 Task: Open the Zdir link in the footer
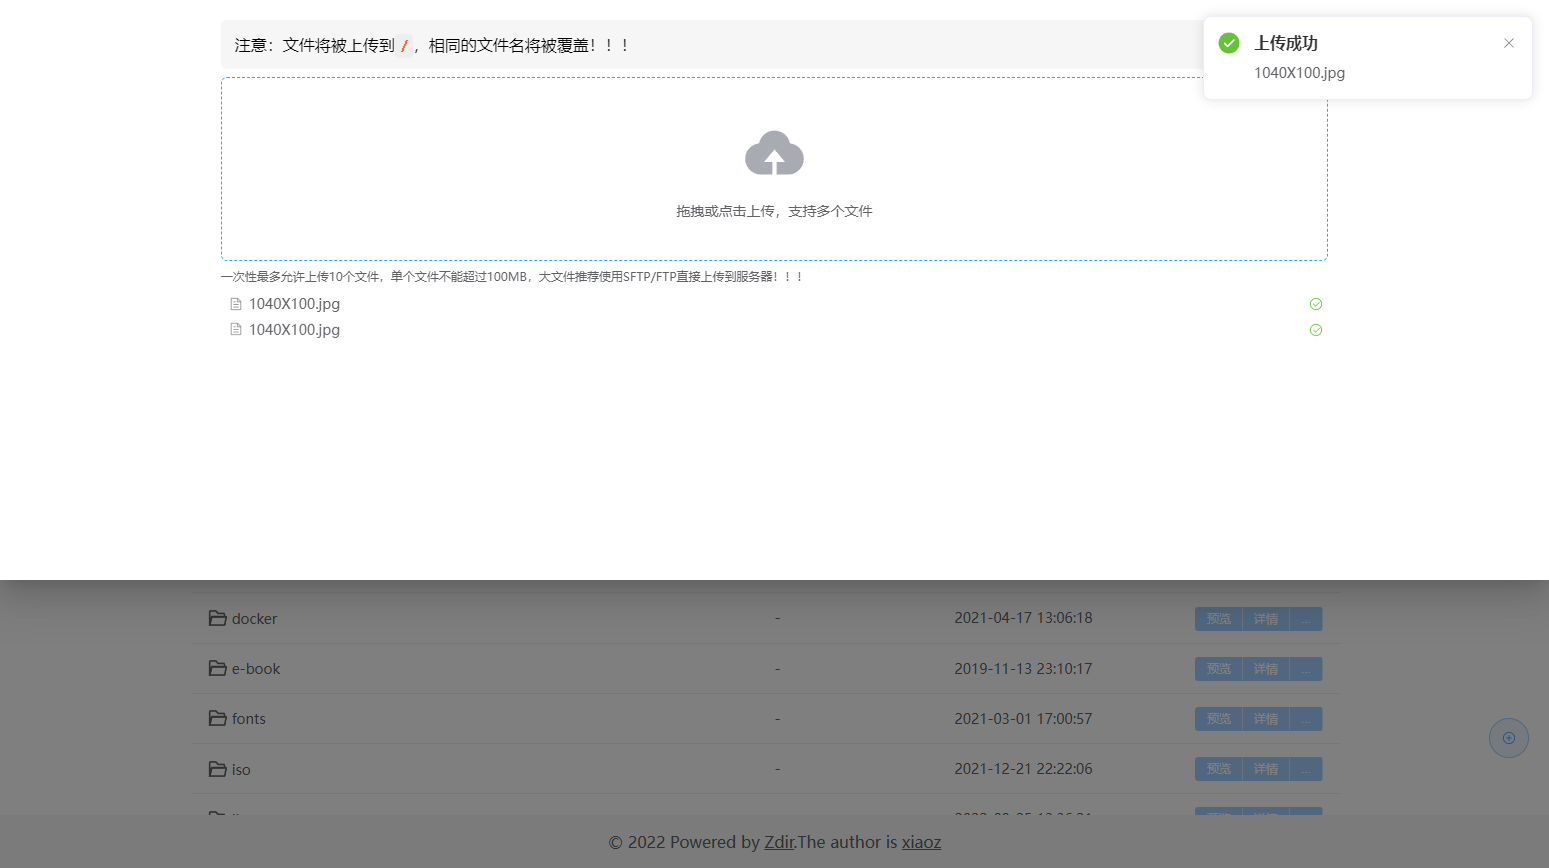779,842
